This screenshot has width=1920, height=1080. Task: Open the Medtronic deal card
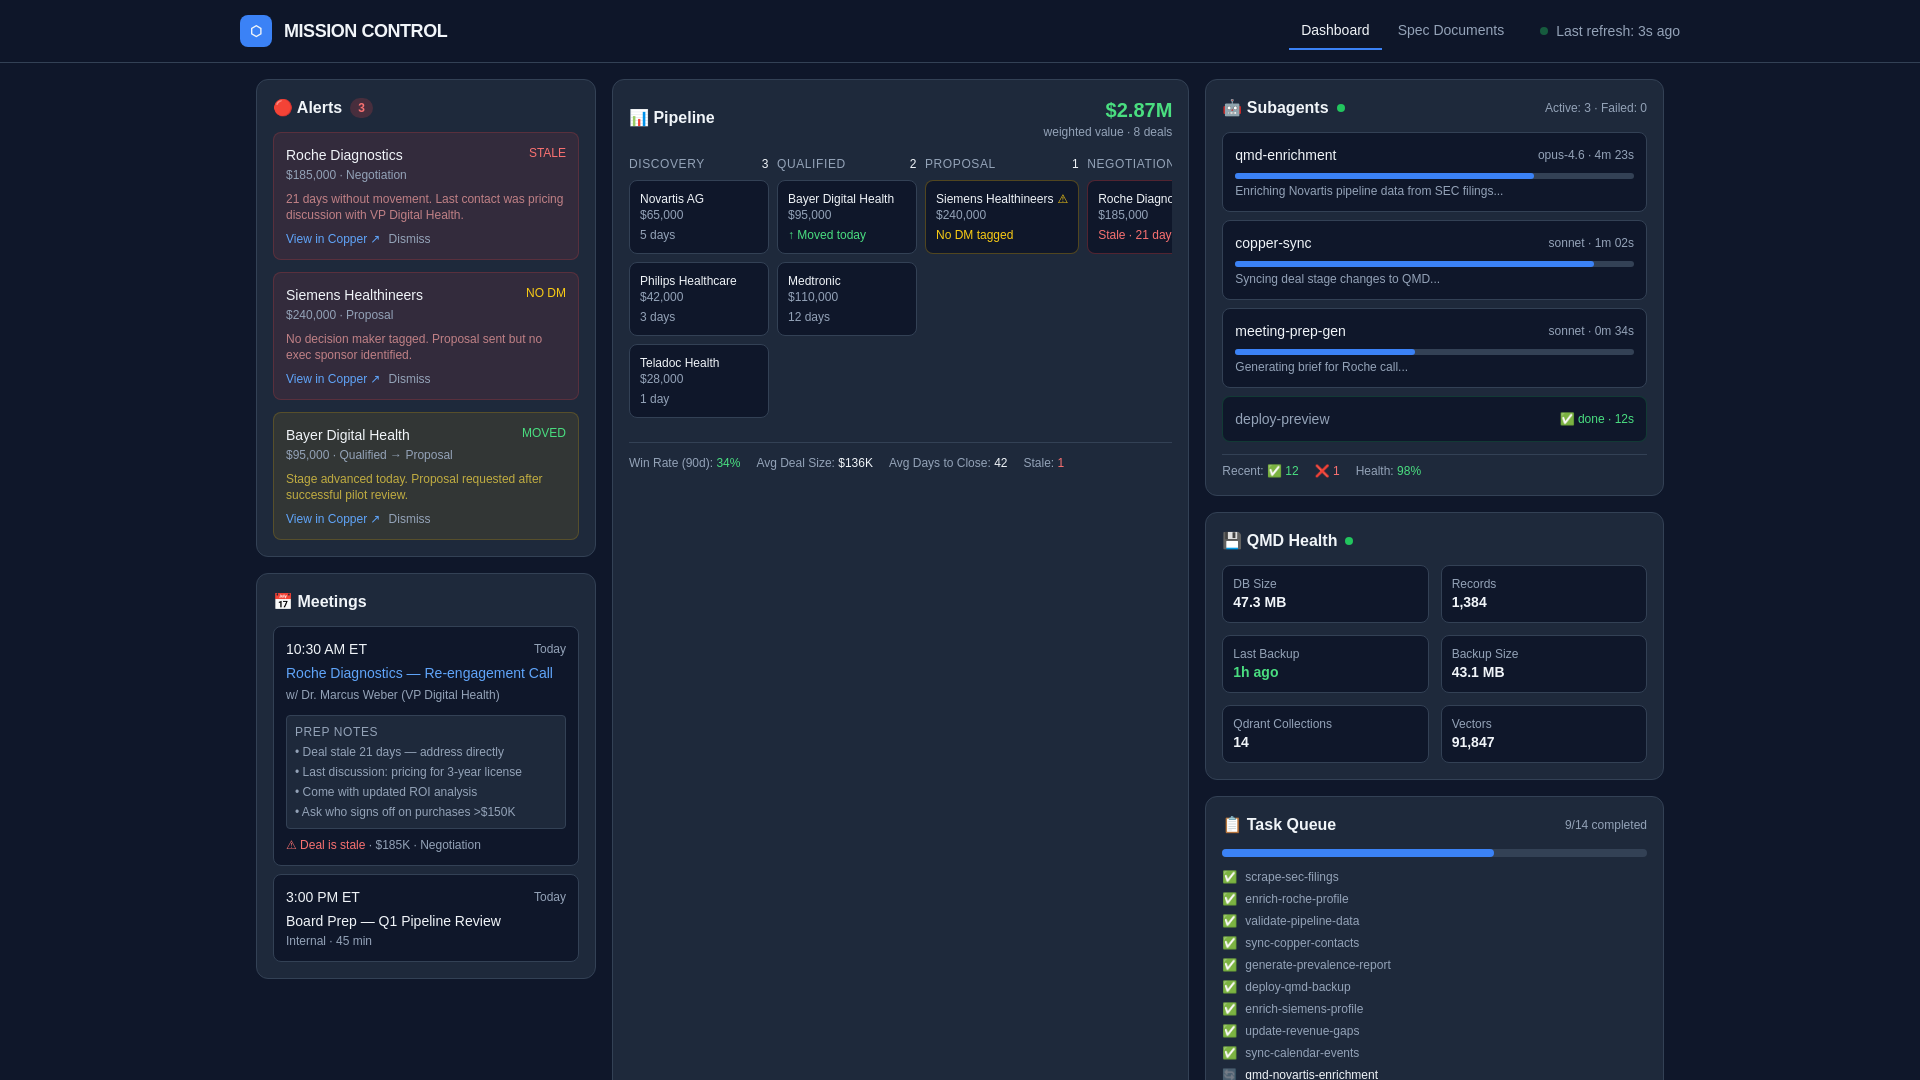pyautogui.click(x=847, y=299)
